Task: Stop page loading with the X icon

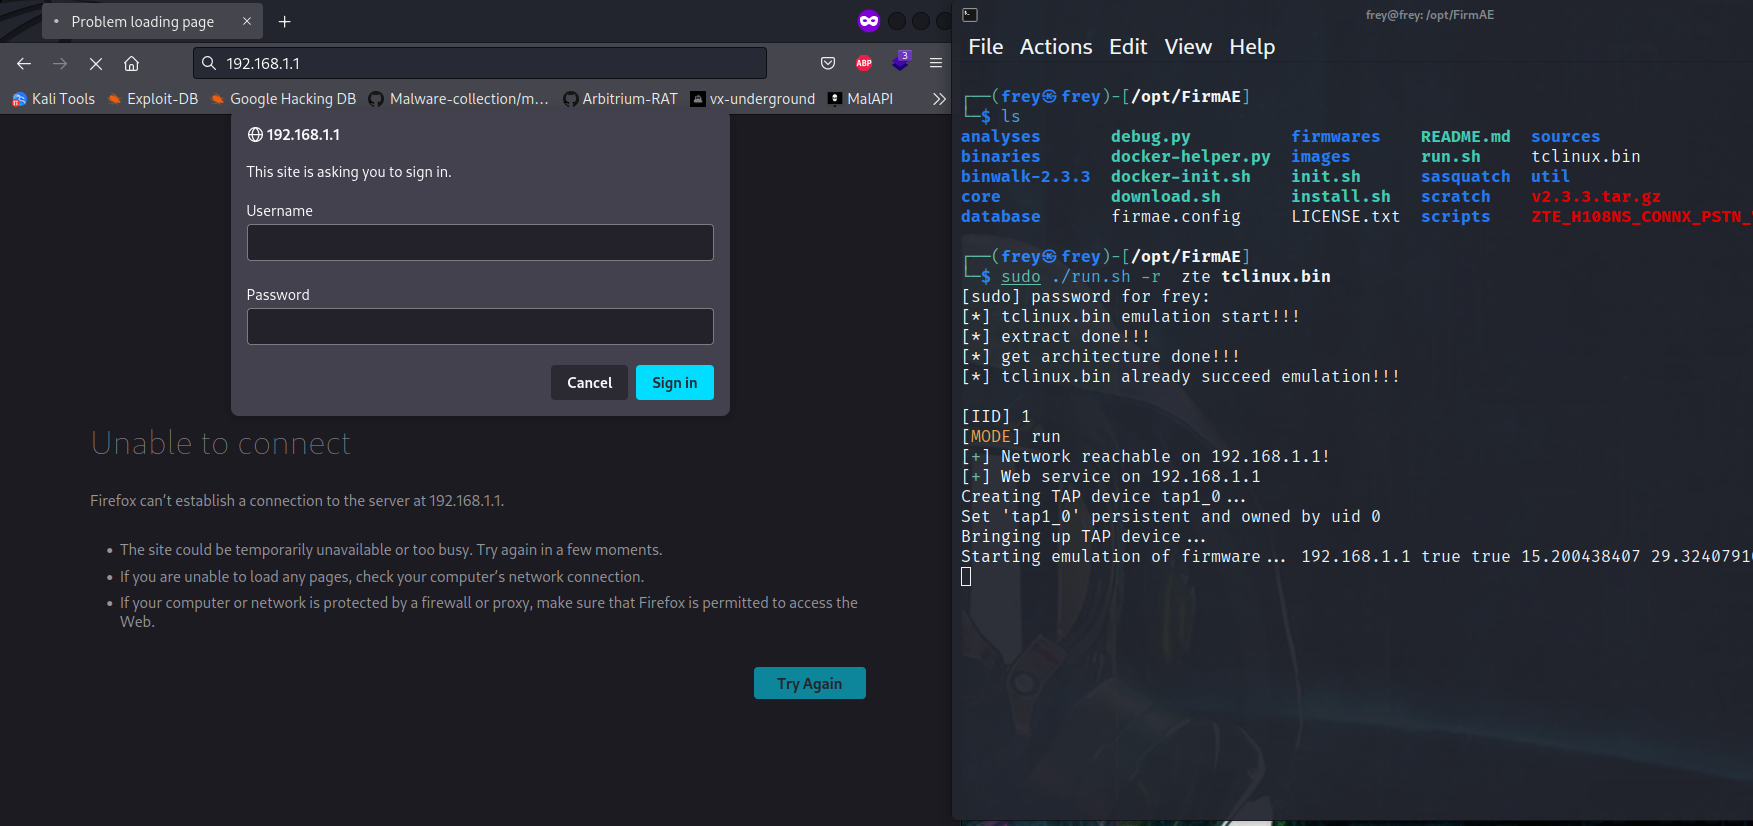Action: click(96, 63)
